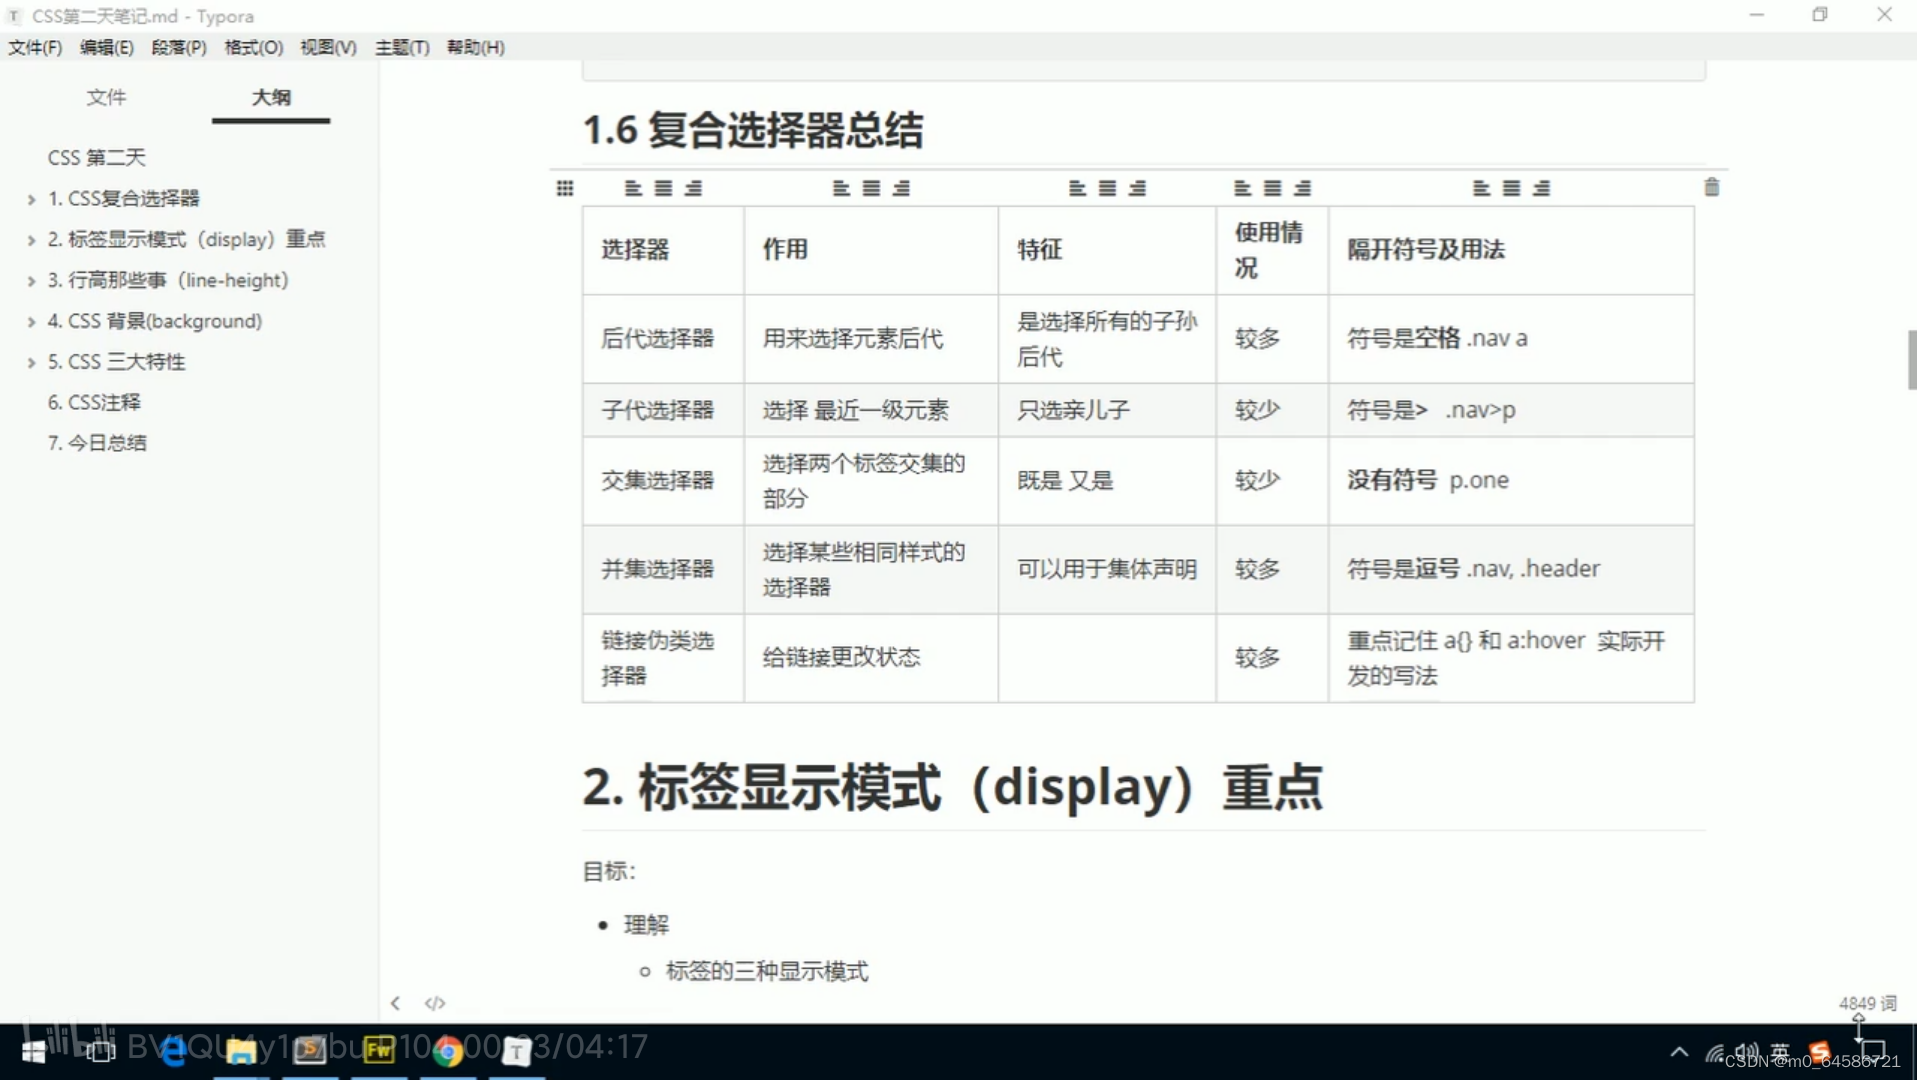Image resolution: width=1917 pixels, height=1080 pixels.
Task: Launch Edge from the taskbar
Action: pyautogui.click(x=173, y=1051)
